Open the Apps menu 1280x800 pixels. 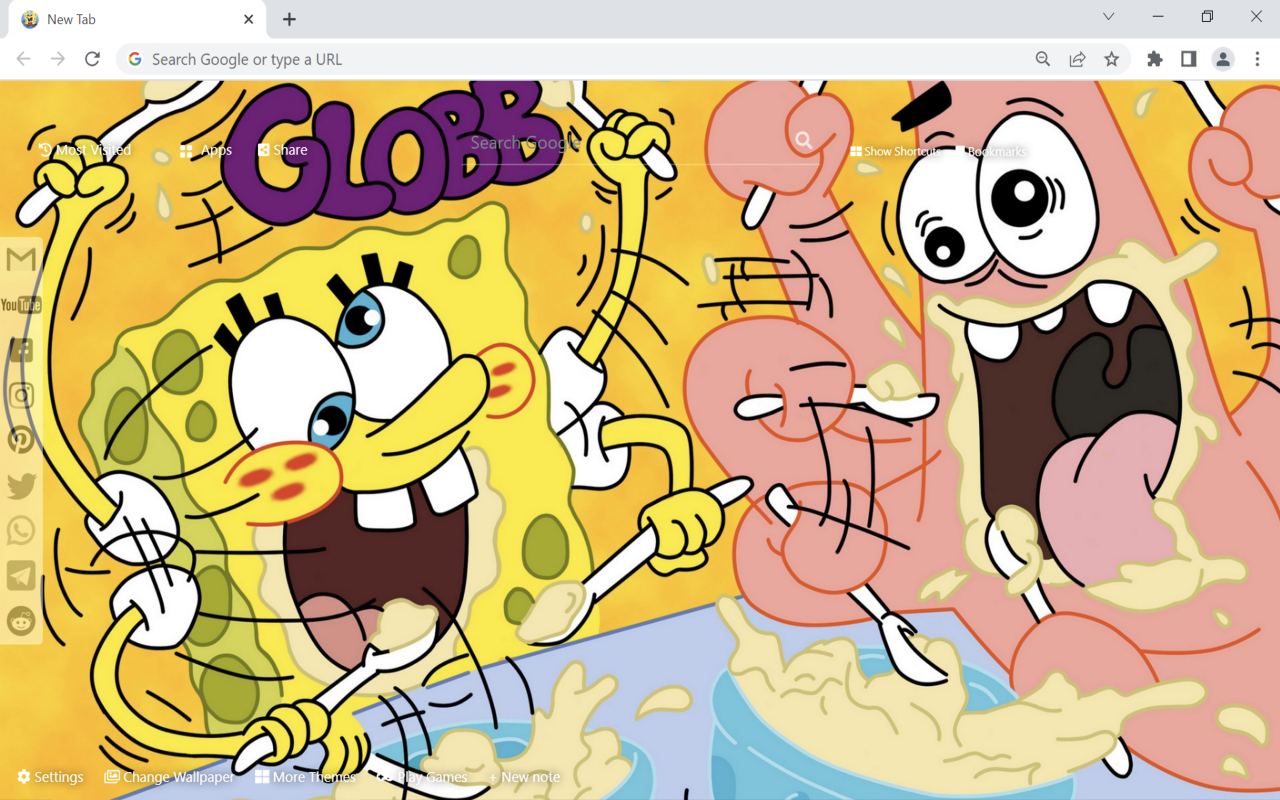click(206, 150)
